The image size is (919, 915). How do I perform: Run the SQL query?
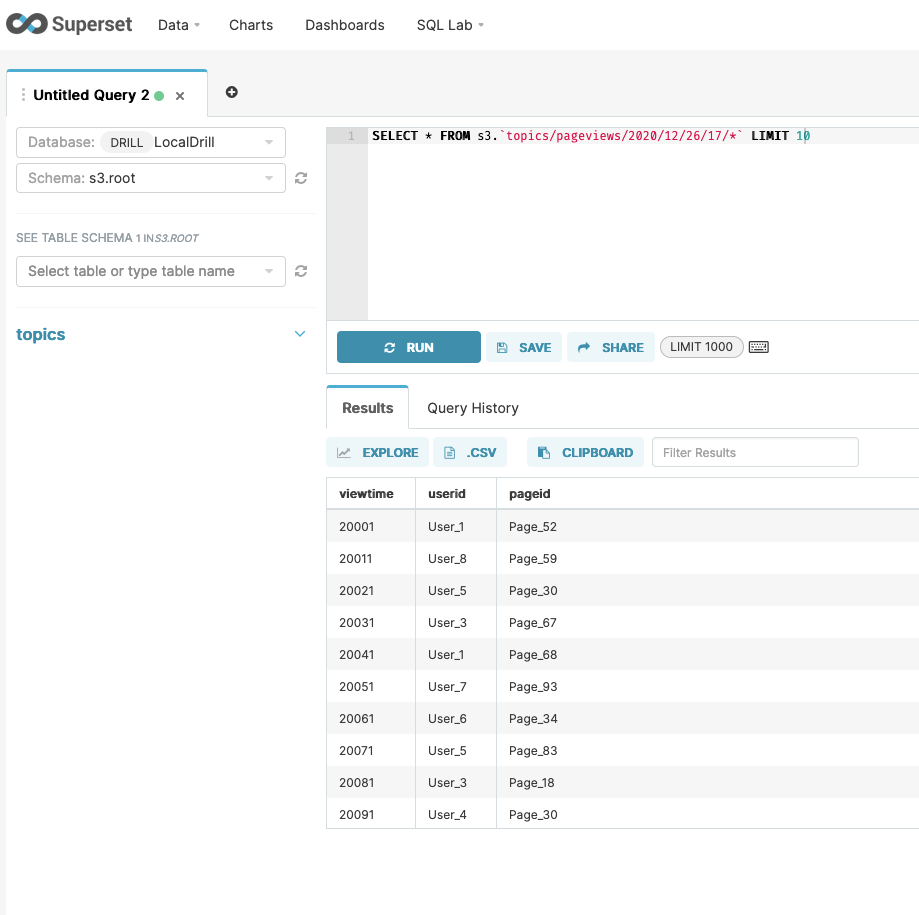pos(409,347)
